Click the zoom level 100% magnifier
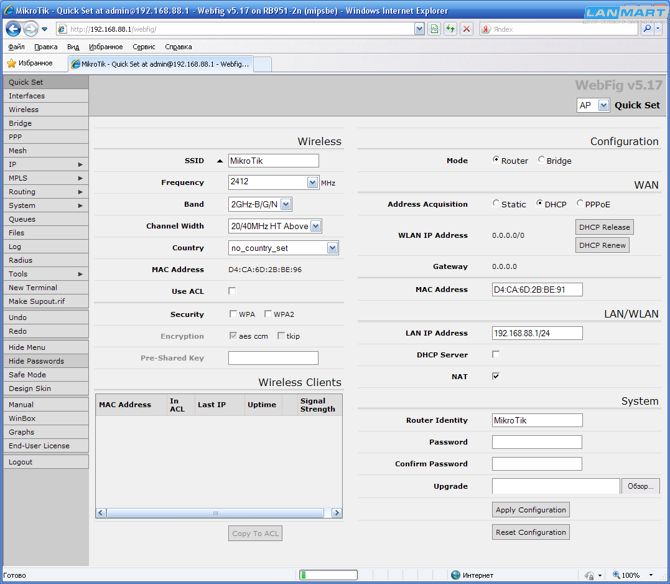 click(x=617, y=575)
